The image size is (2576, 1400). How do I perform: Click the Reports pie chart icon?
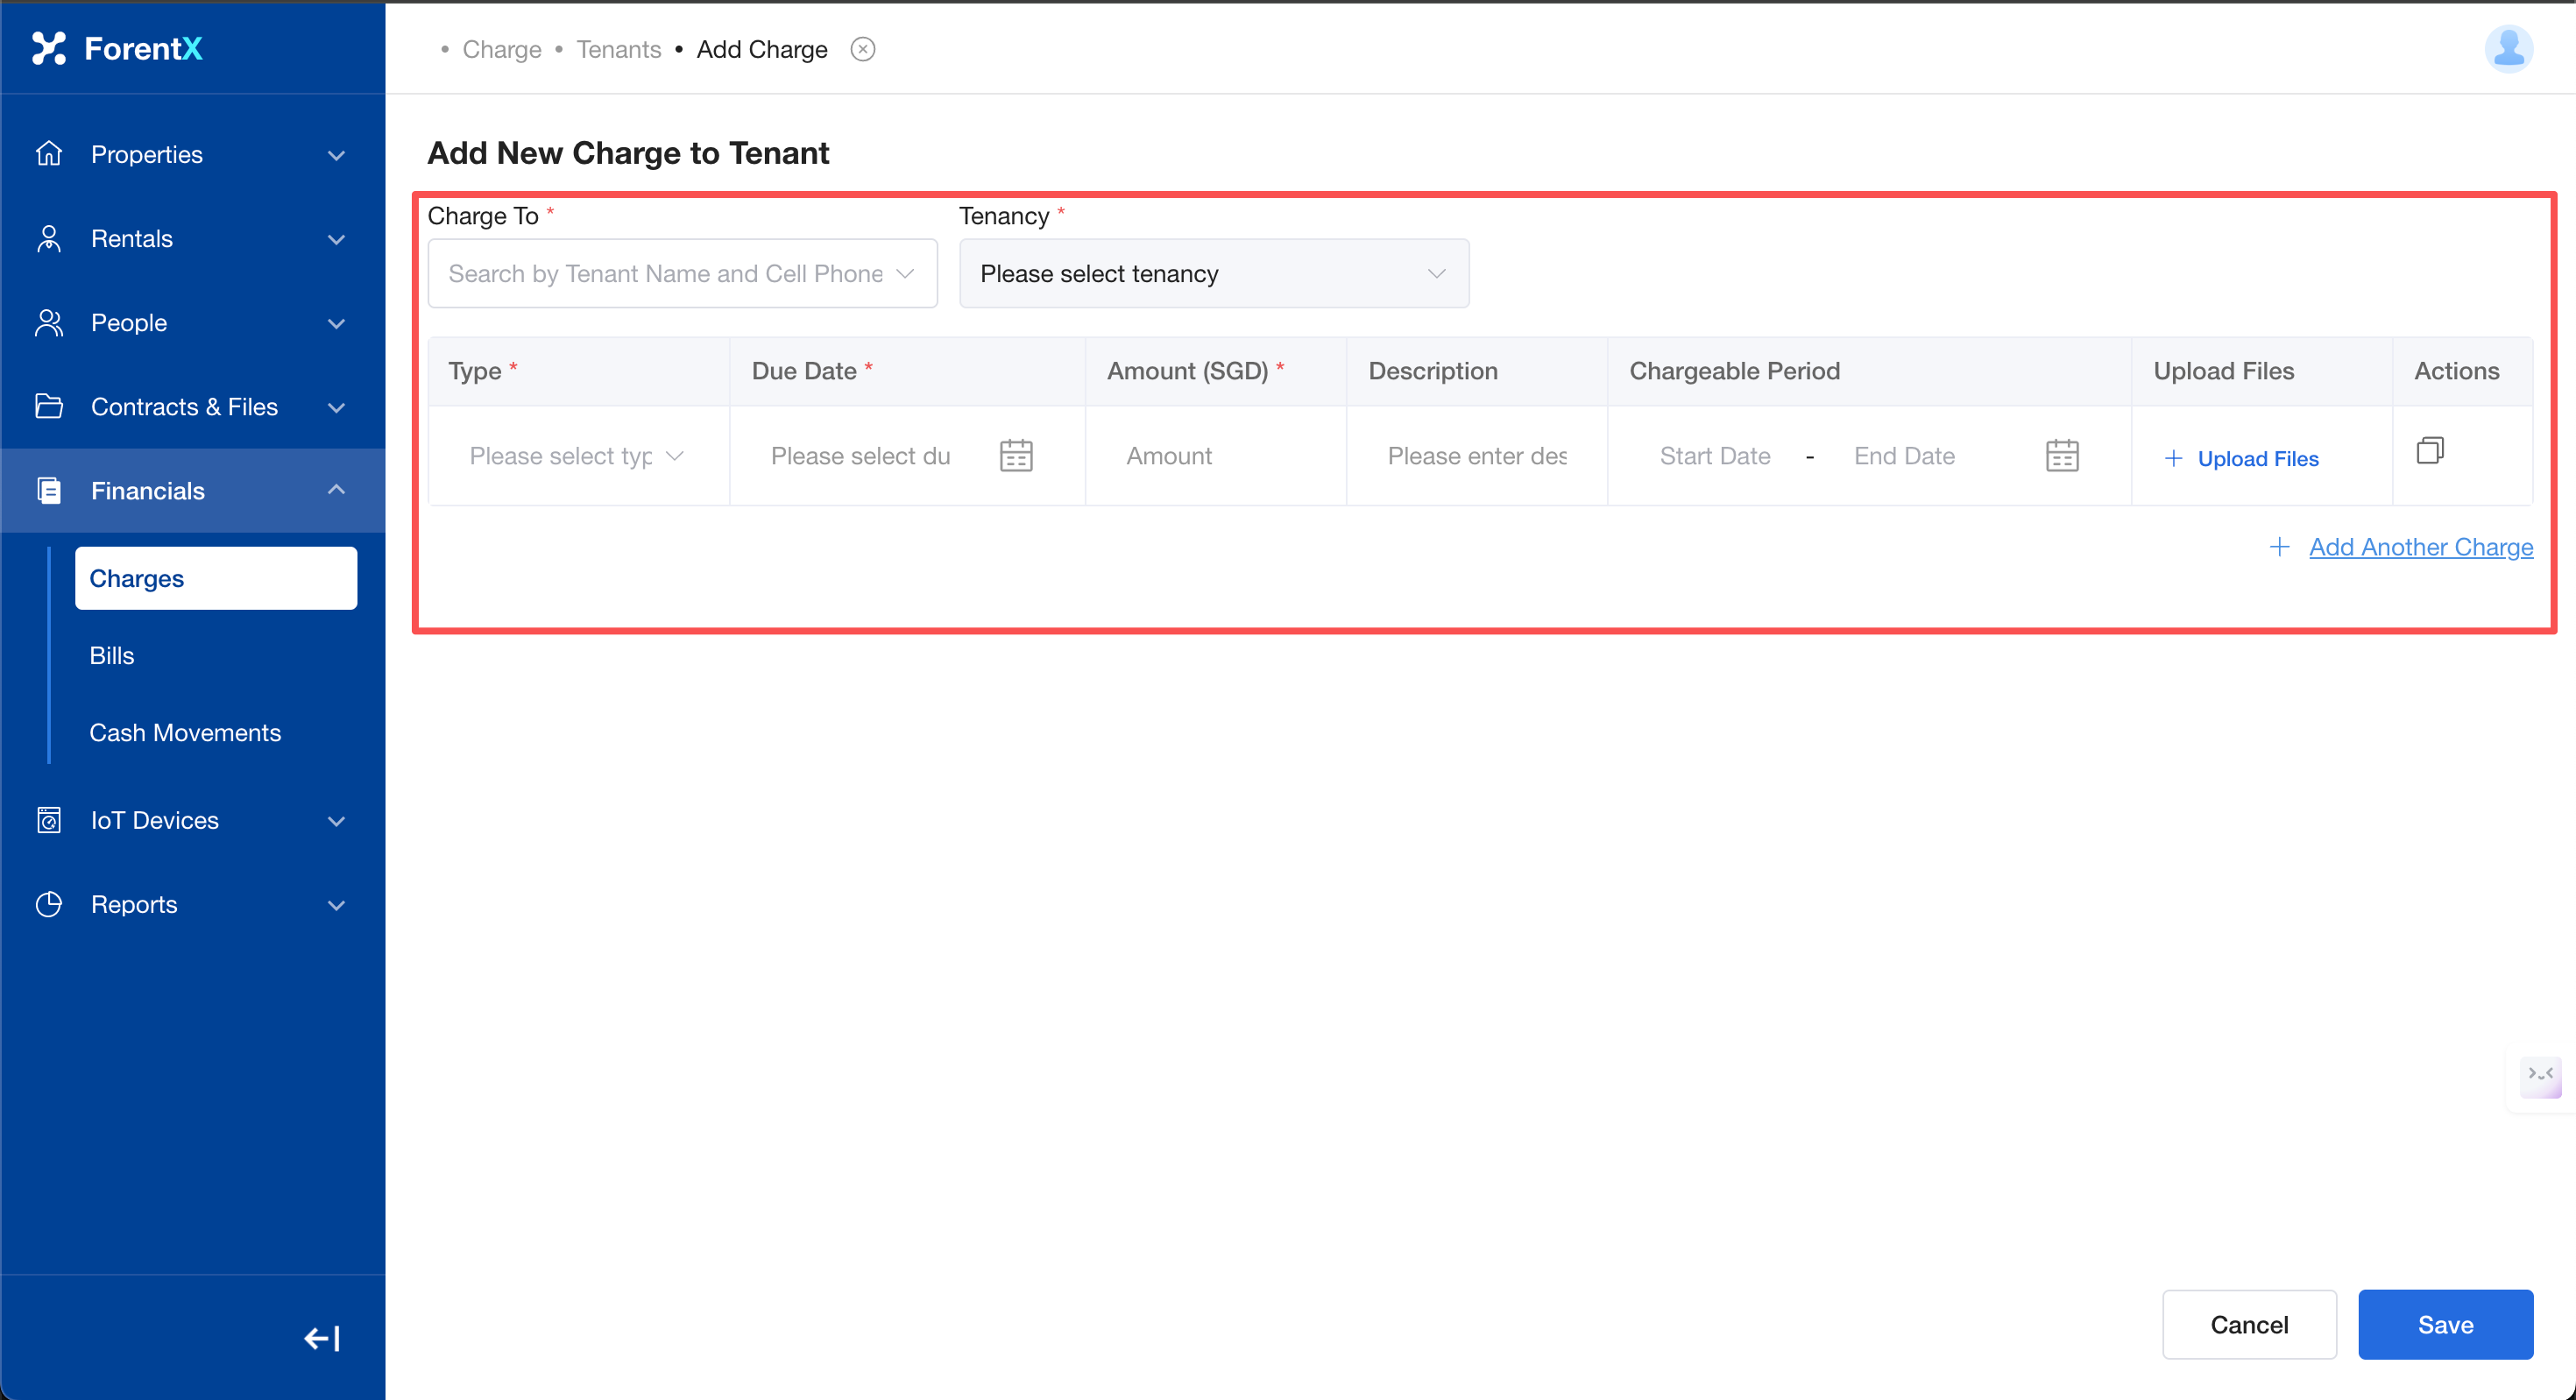point(48,904)
